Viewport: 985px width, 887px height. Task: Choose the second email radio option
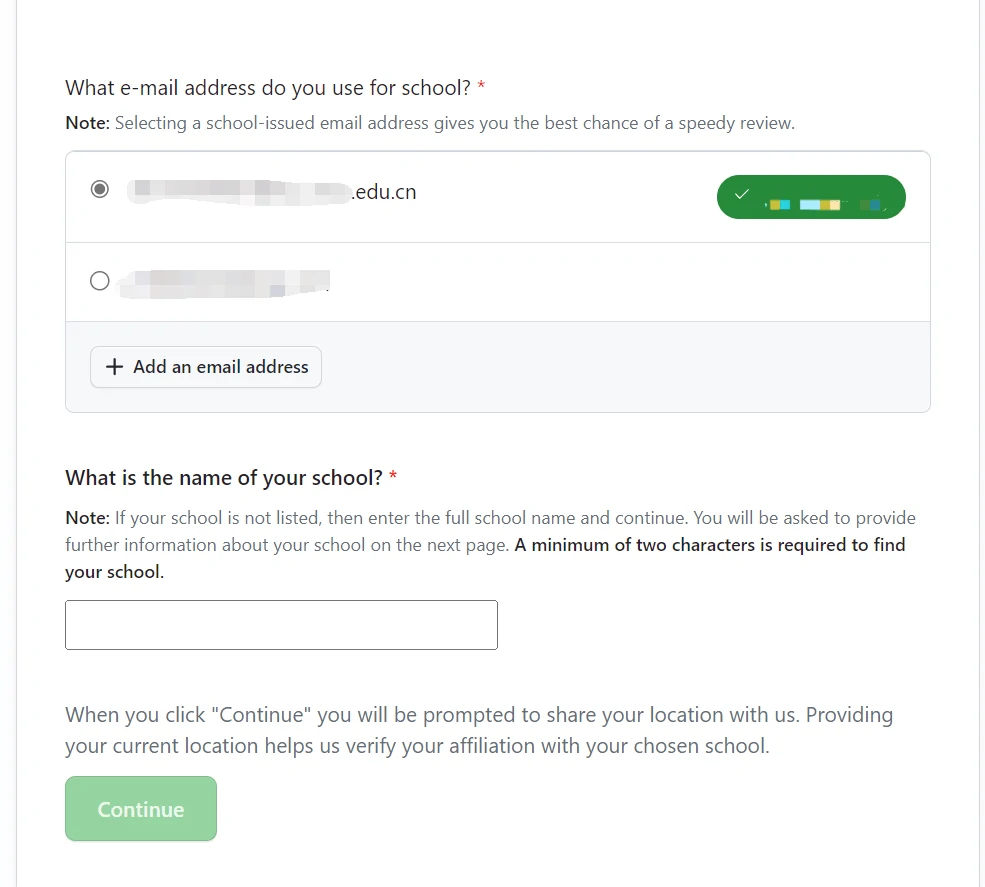tap(100, 281)
